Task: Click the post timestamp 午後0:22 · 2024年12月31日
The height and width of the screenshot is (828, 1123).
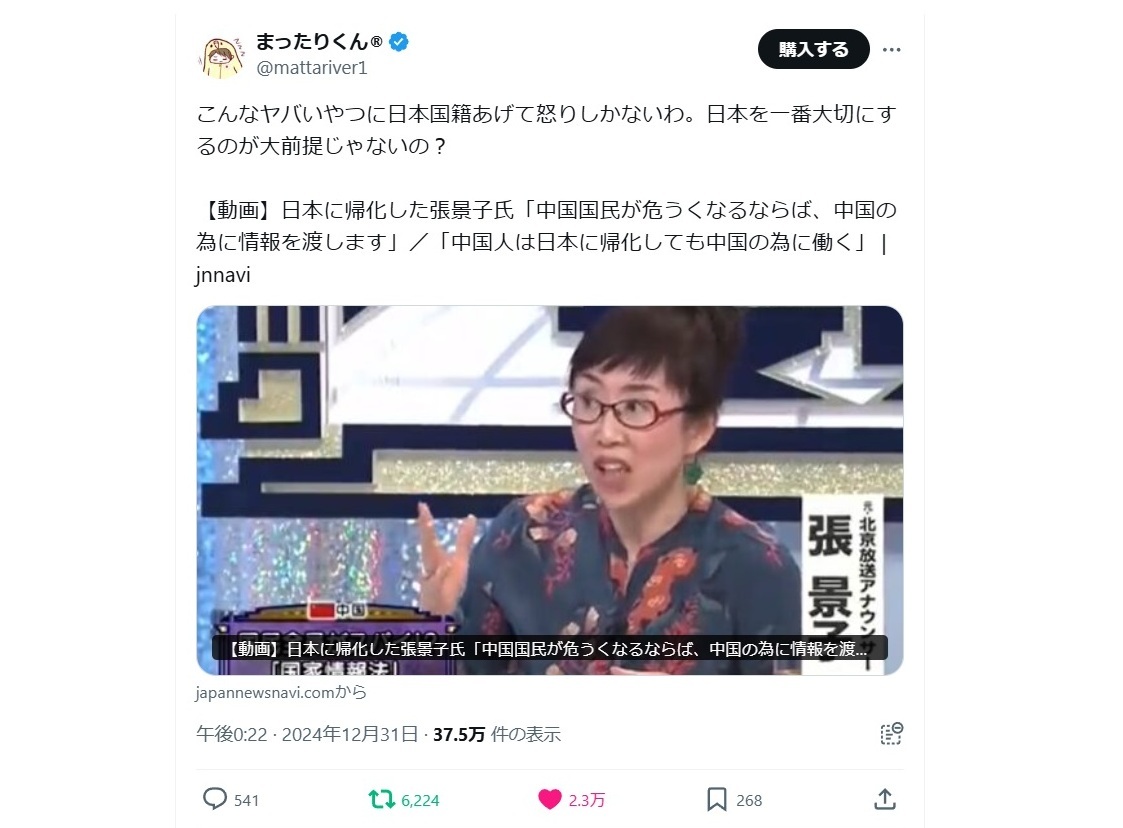Action: pos(307,734)
